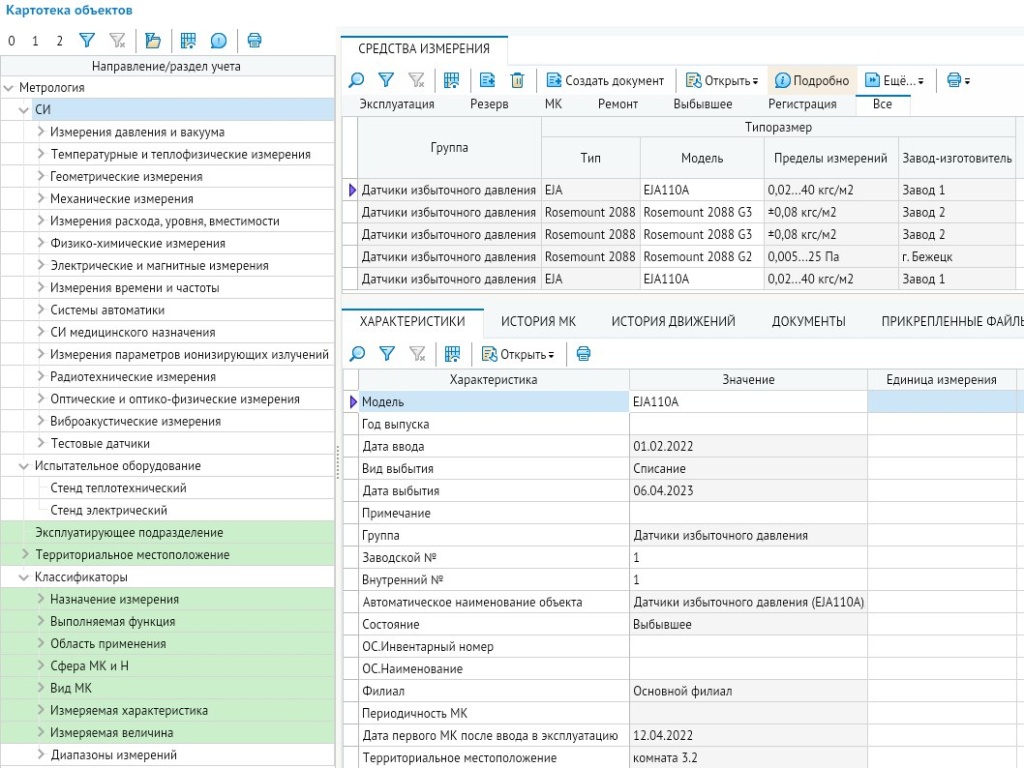Click the clear filter icon in instruments toolbar
The height and width of the screenshot is (768, 1024).
417,80
